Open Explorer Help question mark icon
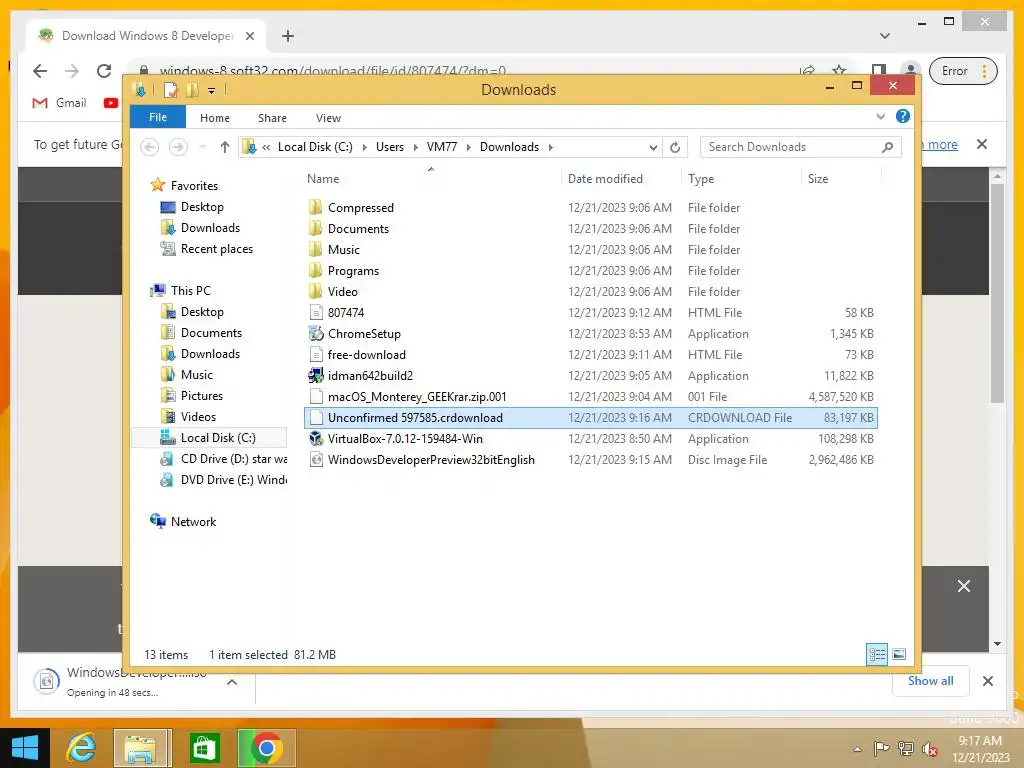Viewport: 1024px width, 768px height. [x=903, y=116]
